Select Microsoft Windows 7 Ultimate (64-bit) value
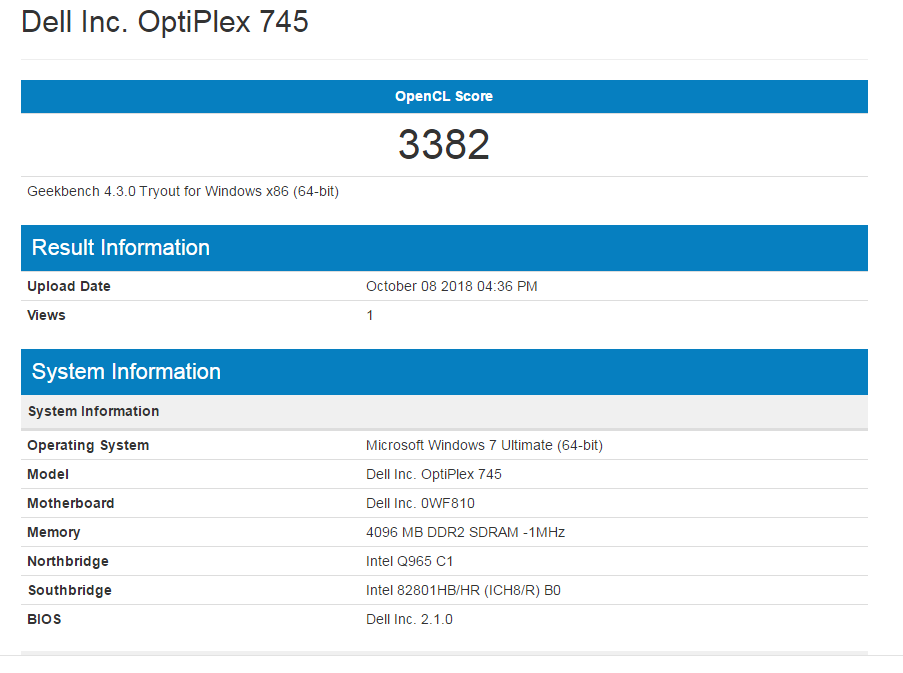Screen dimensions: 903x673 (484, 446)
